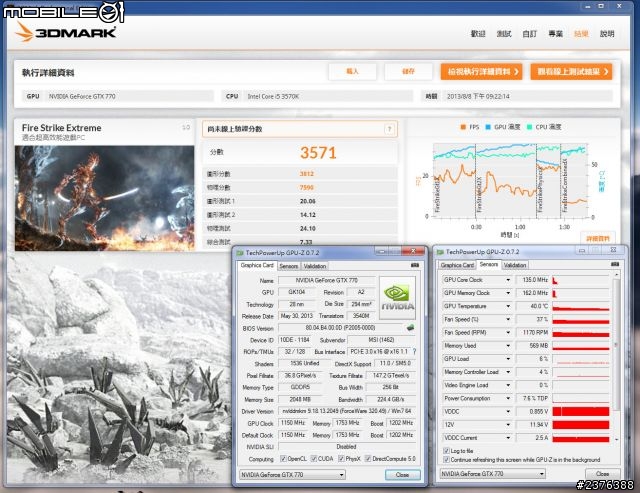Toggle Continue refreshing while GPU-Z in background
640x493 pixels.
tap(446, 460)
